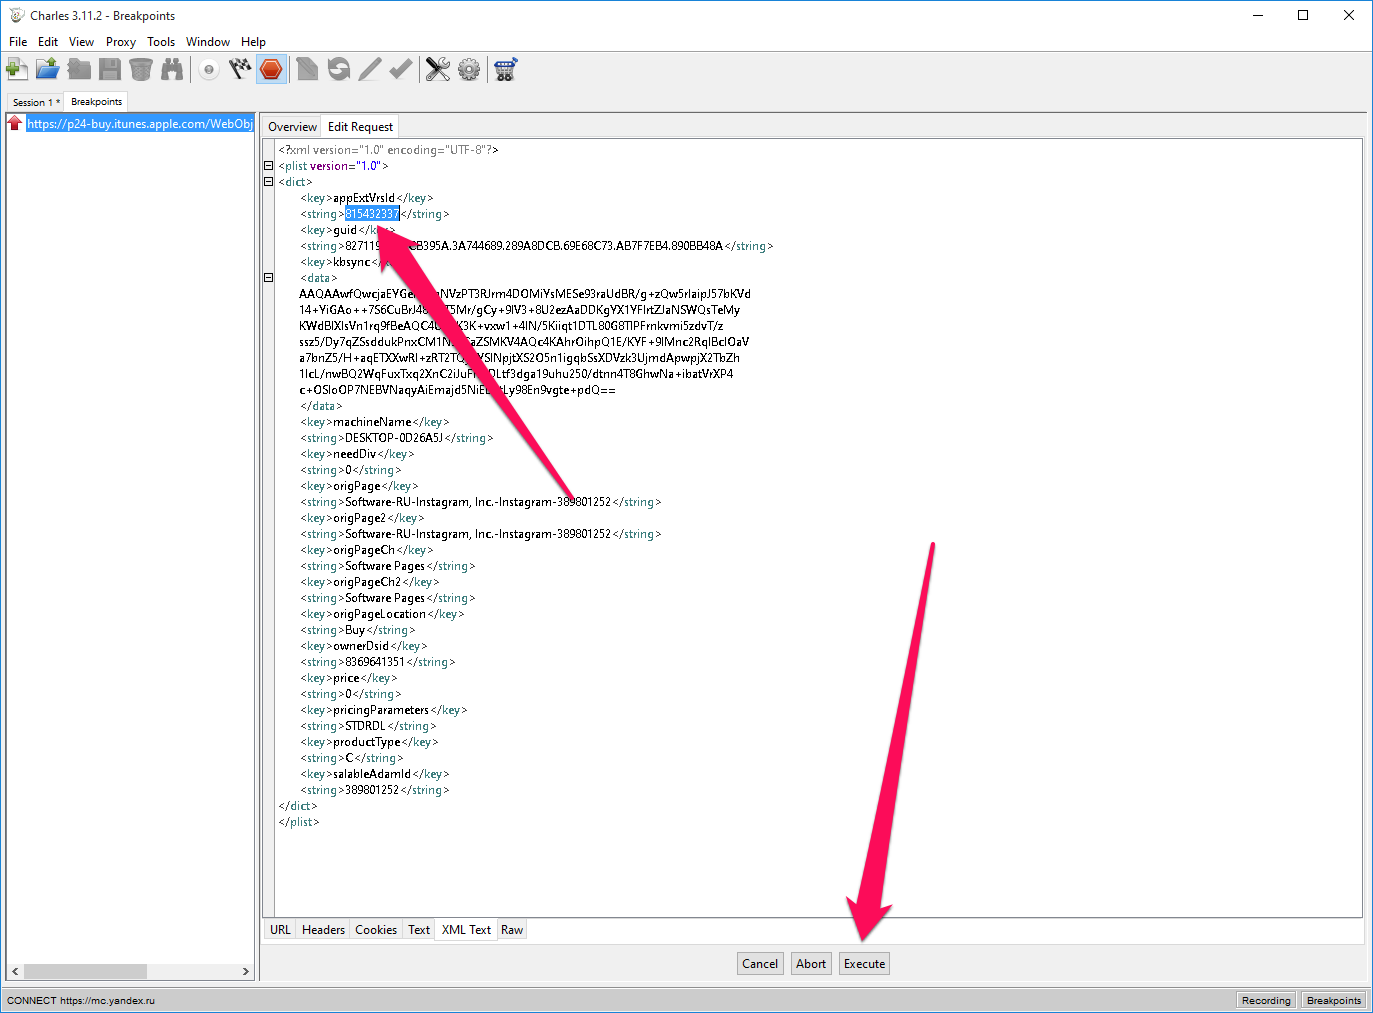Click the Abort button
The image size is (1373, 1013).
[811, 964]
